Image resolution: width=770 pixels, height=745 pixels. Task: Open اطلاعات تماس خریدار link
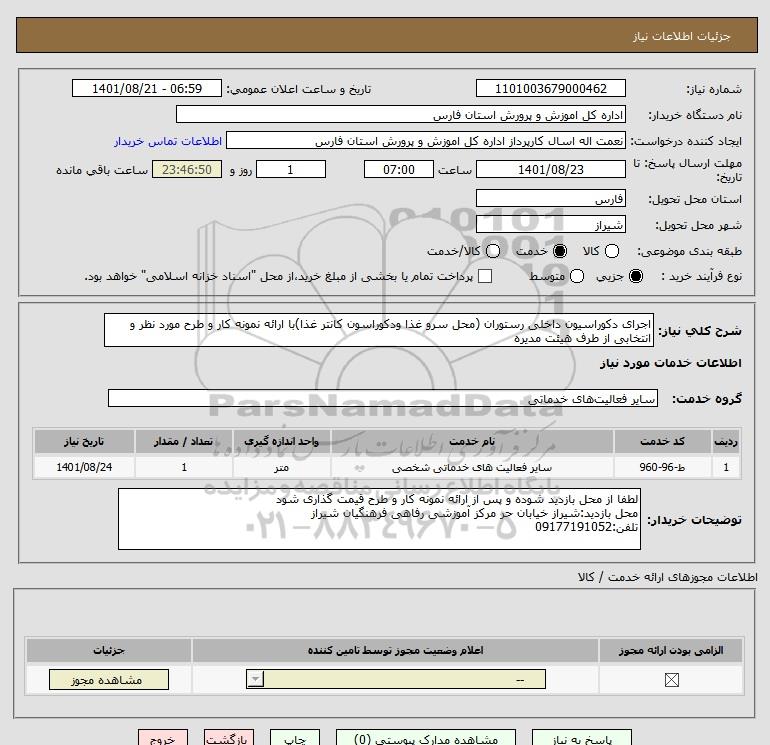(x=168, y=141)
